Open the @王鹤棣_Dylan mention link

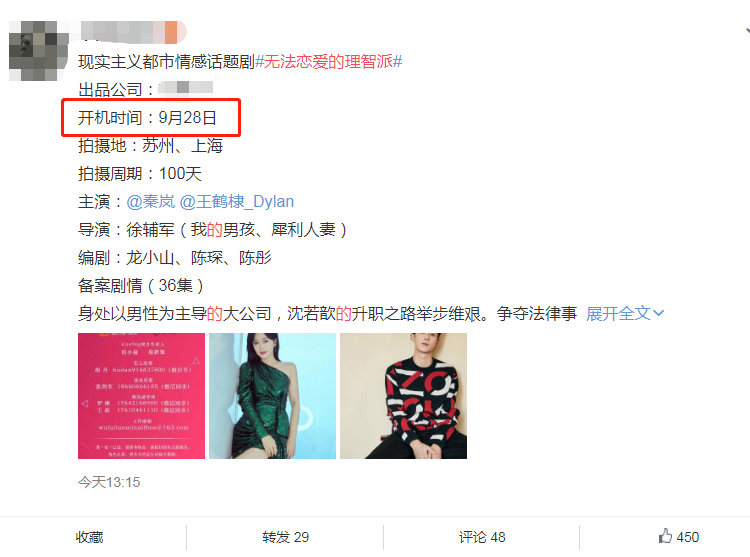pyautogui.click(x=237, y=202)
